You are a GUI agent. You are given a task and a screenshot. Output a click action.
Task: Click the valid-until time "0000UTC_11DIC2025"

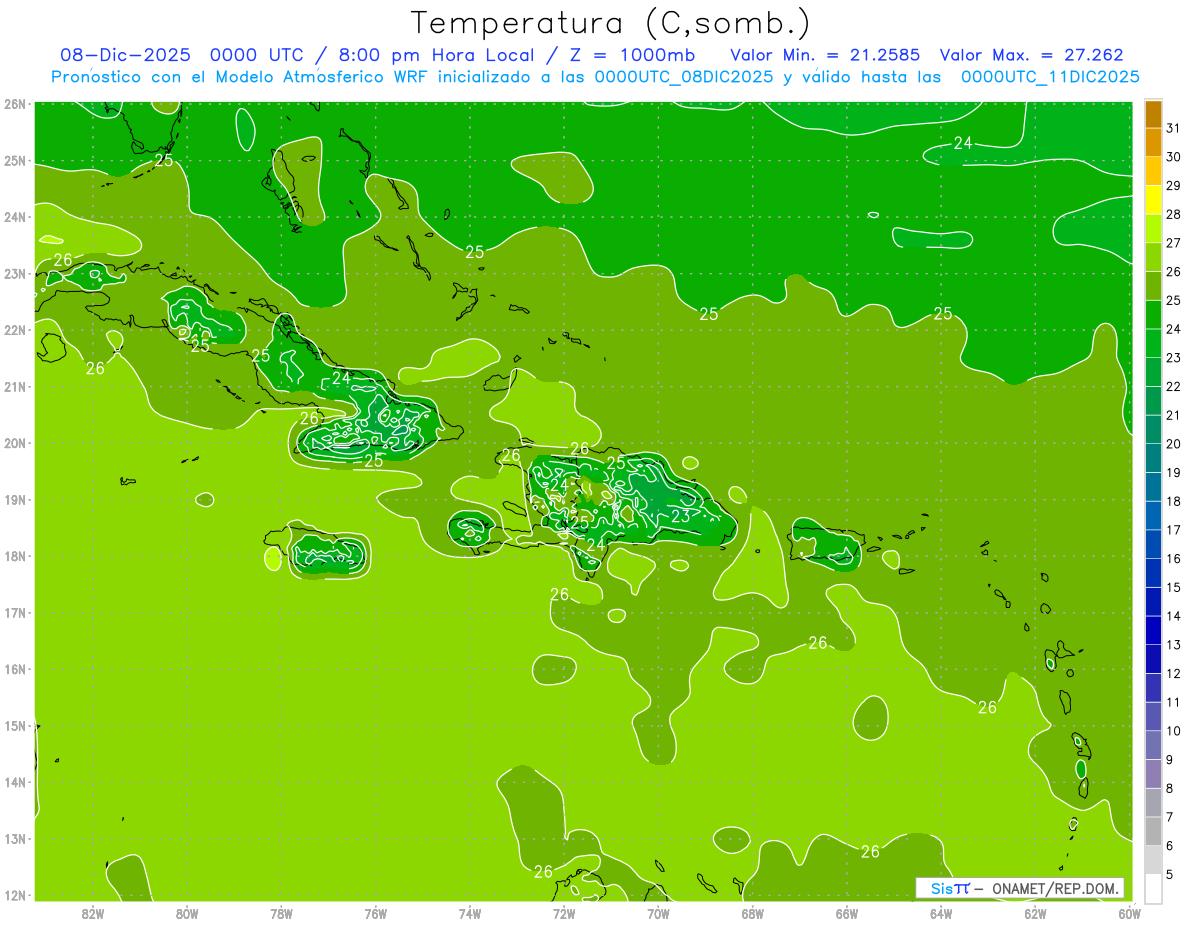[x=1050, y=77]
